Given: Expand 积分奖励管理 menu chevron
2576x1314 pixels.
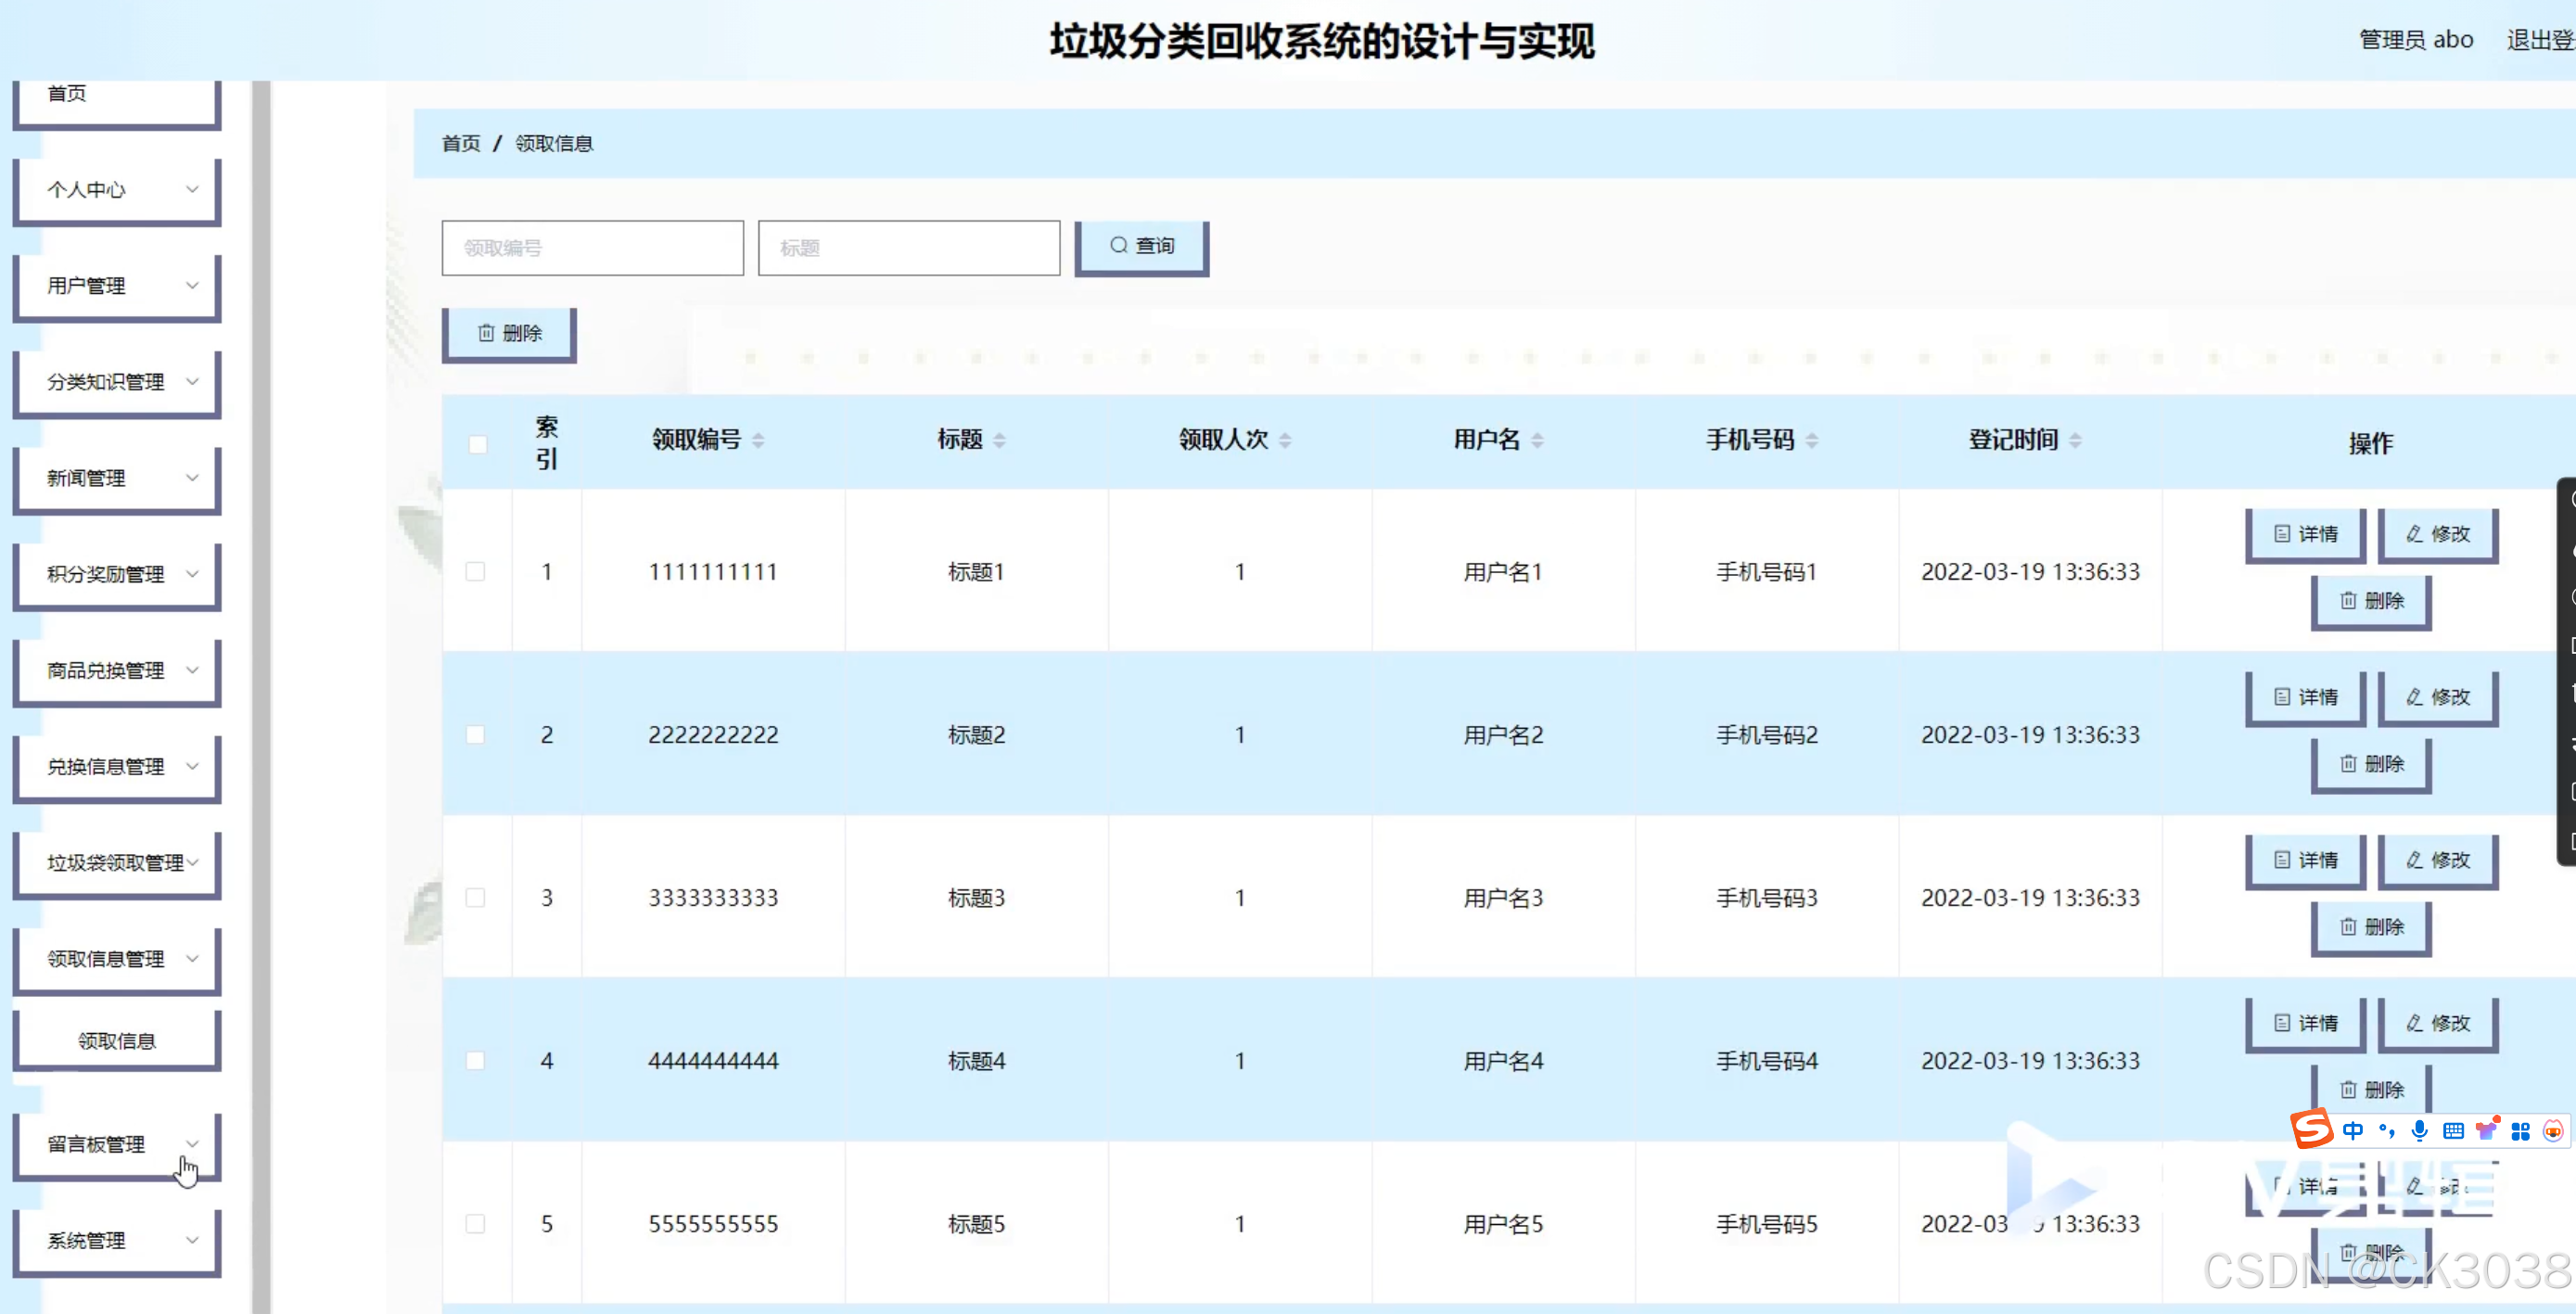Looking at the screenshot, I should click(x=192, y=574).
